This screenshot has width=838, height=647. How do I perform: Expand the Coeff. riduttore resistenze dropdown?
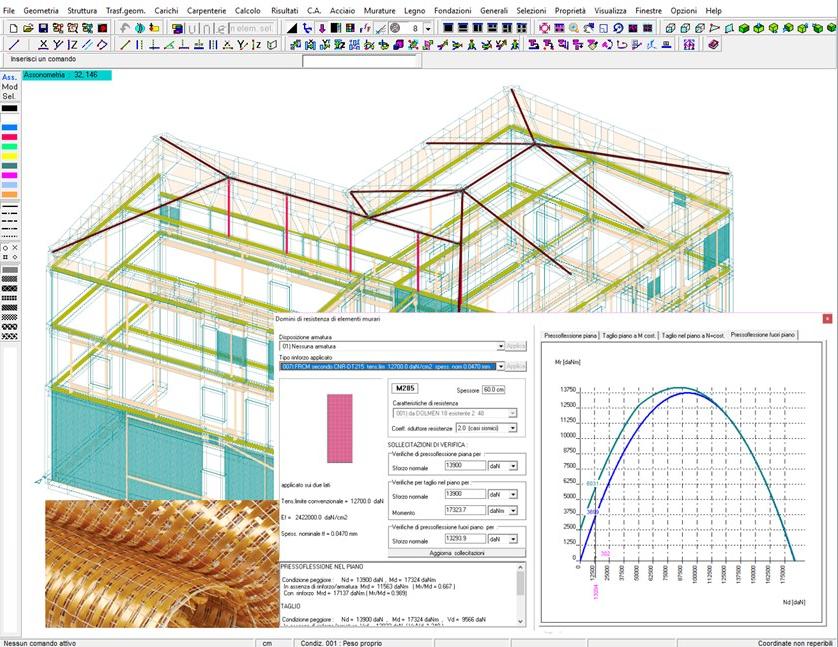pos(513,428)
